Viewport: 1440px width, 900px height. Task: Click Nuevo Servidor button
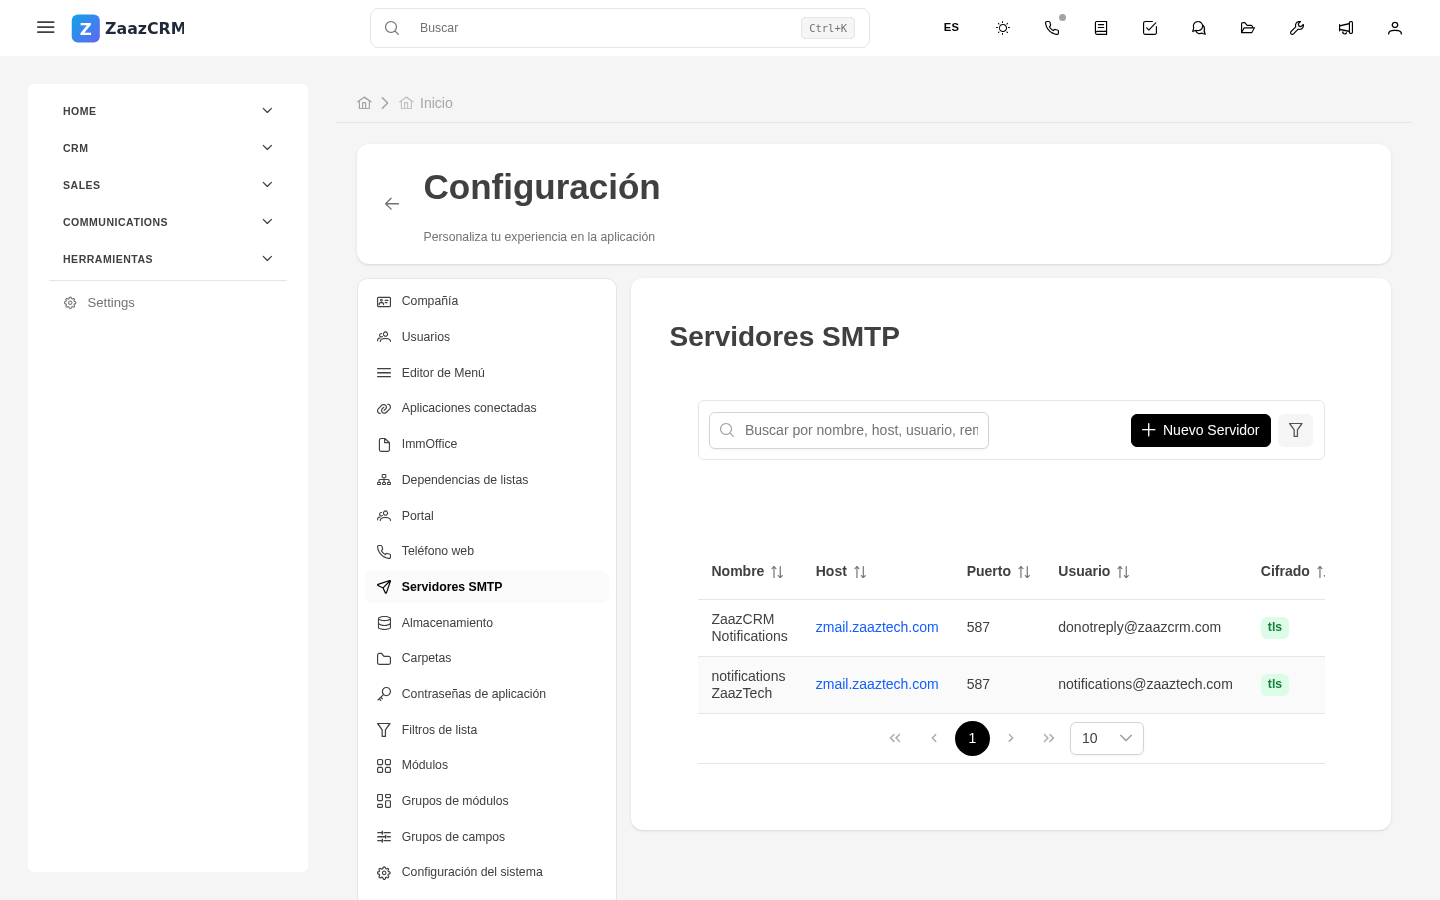point(1201,430)
